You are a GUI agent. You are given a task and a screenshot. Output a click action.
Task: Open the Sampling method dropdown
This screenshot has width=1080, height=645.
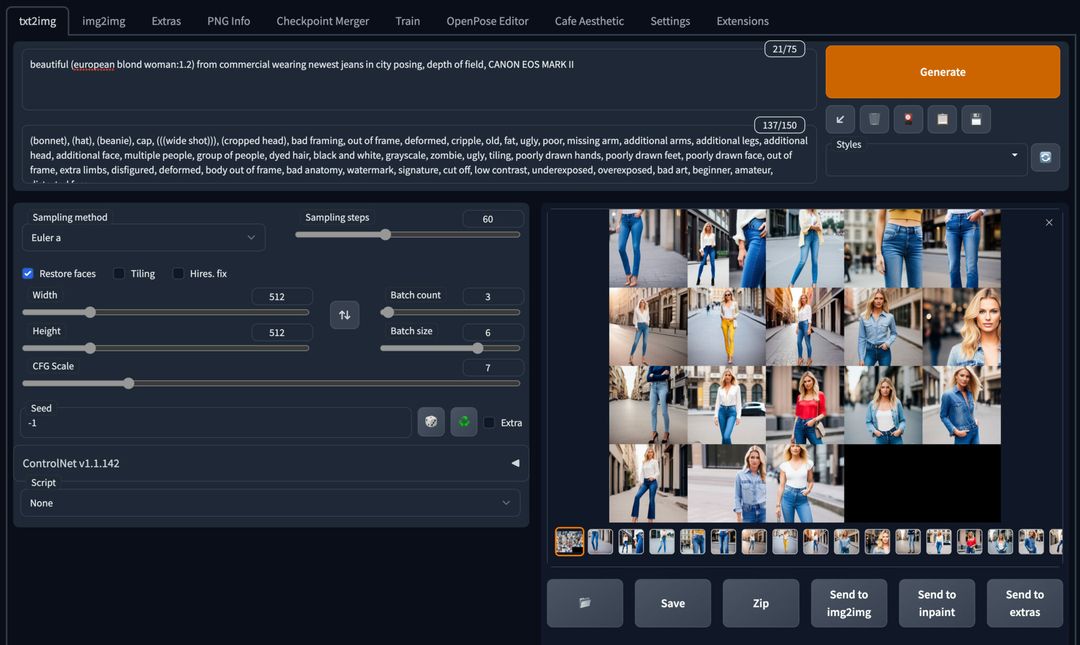(143, 238)
